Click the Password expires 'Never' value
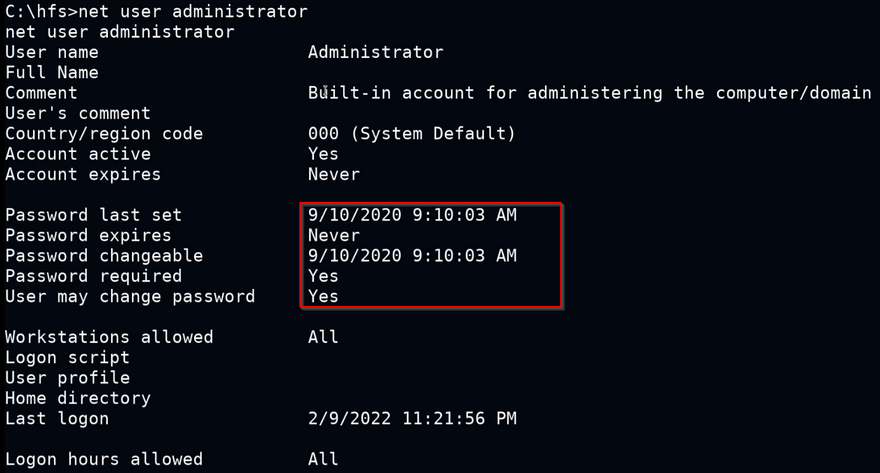The height and width of the screenshot is (473, 880). coord(334,236)
